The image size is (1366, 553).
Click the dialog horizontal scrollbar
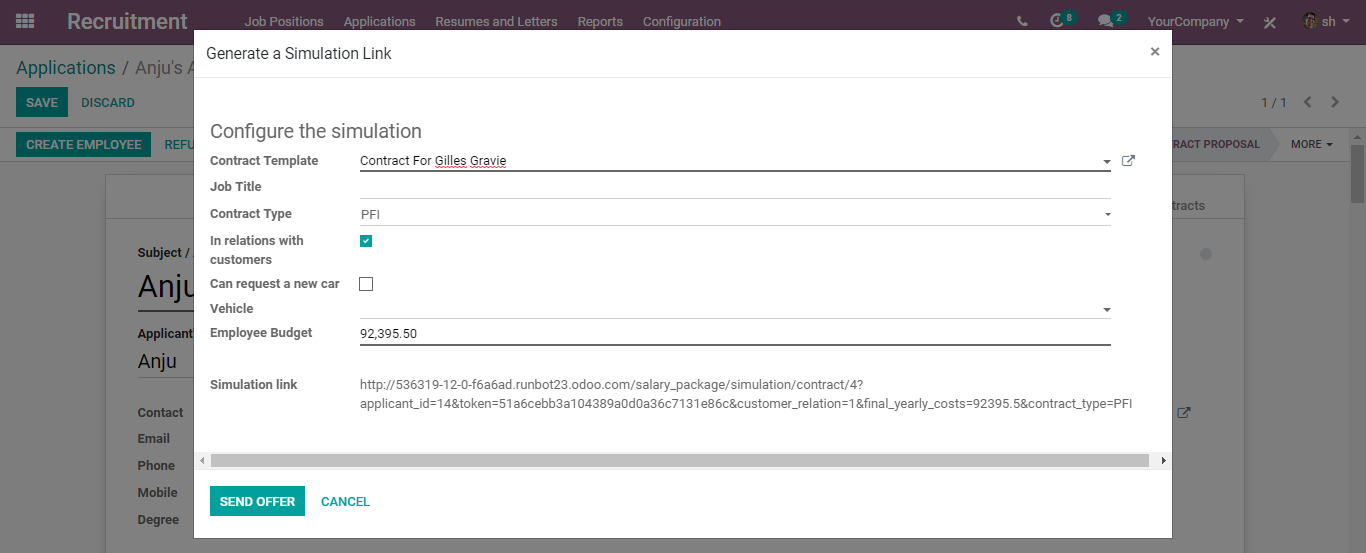pos(680,461)
